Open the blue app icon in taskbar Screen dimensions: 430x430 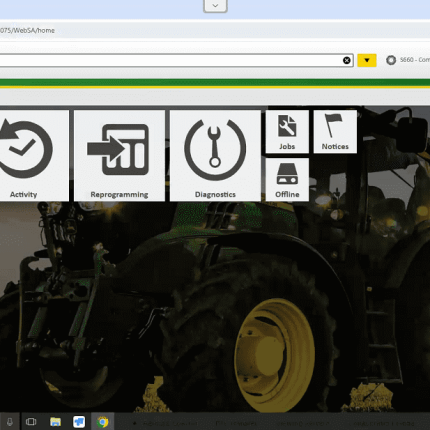pyautogui.click(x=79, y=422)
